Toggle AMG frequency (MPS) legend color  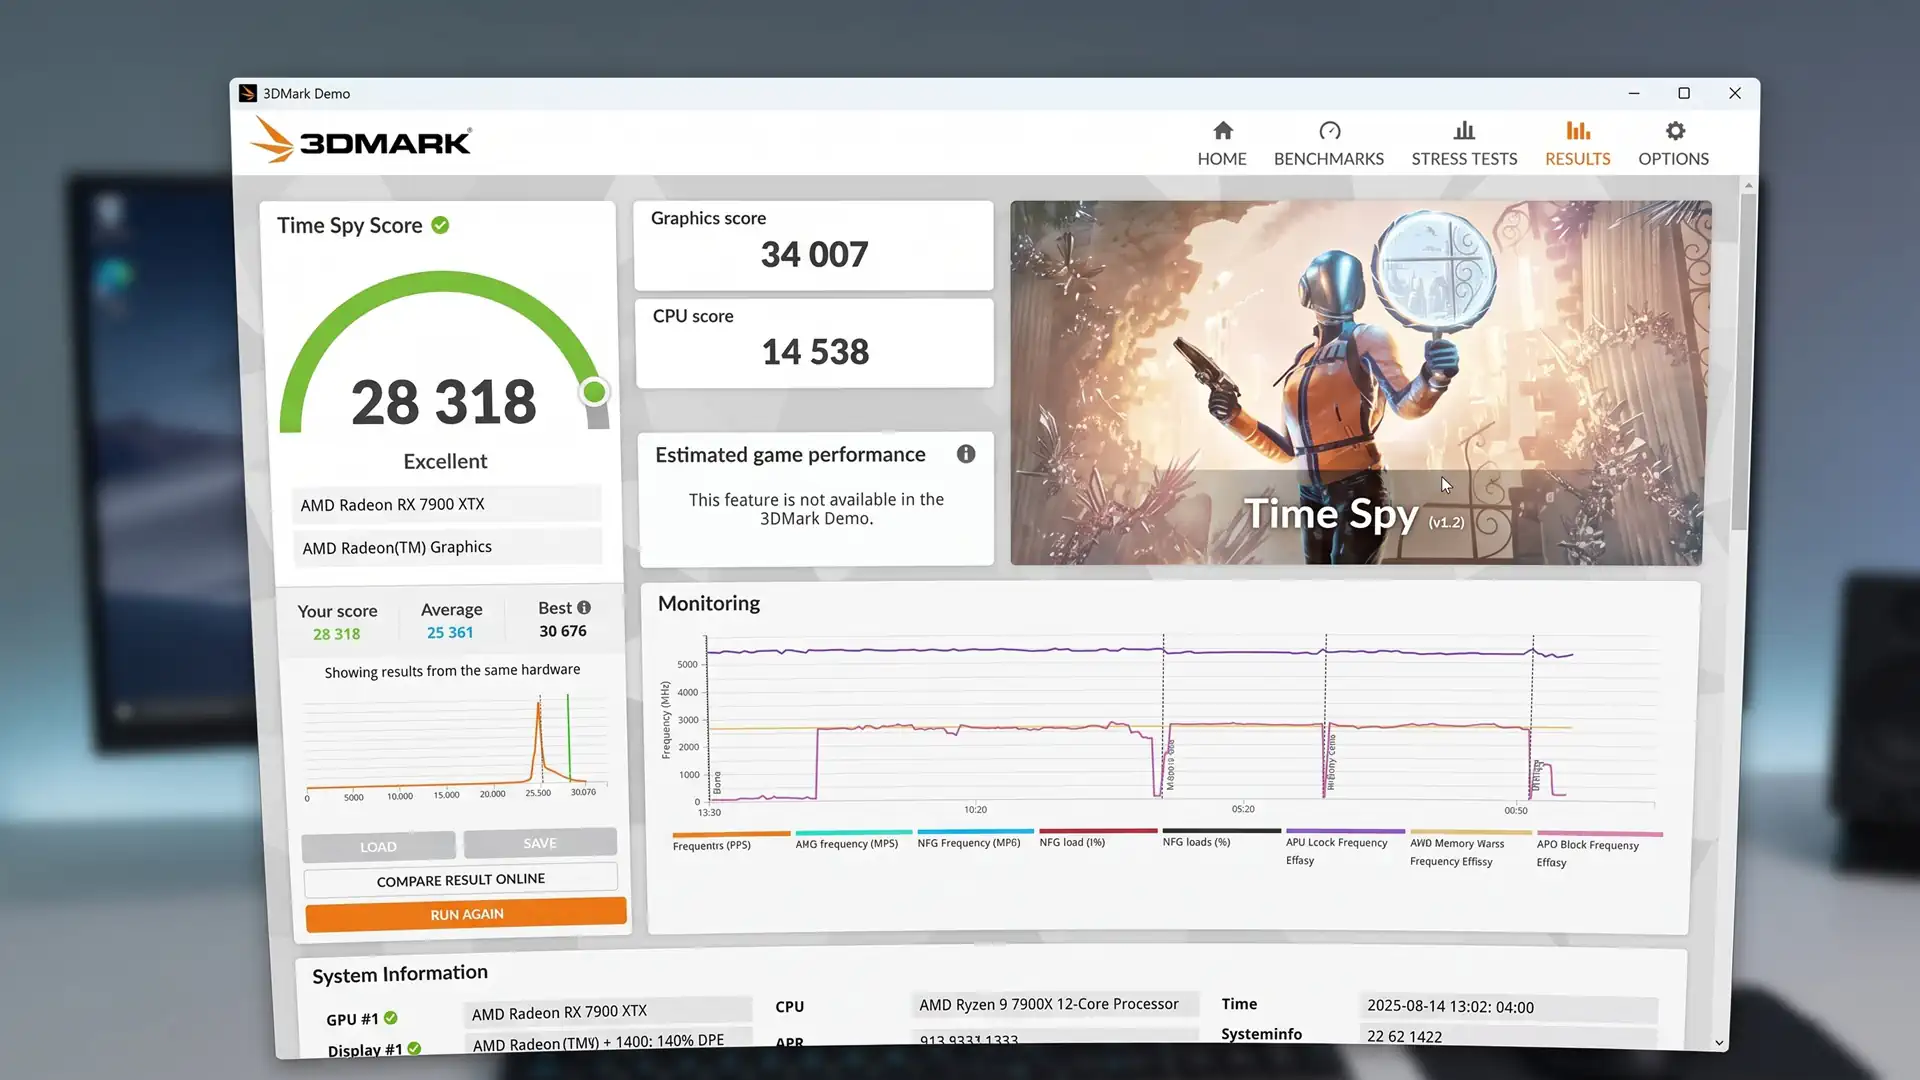pos(854,832)
